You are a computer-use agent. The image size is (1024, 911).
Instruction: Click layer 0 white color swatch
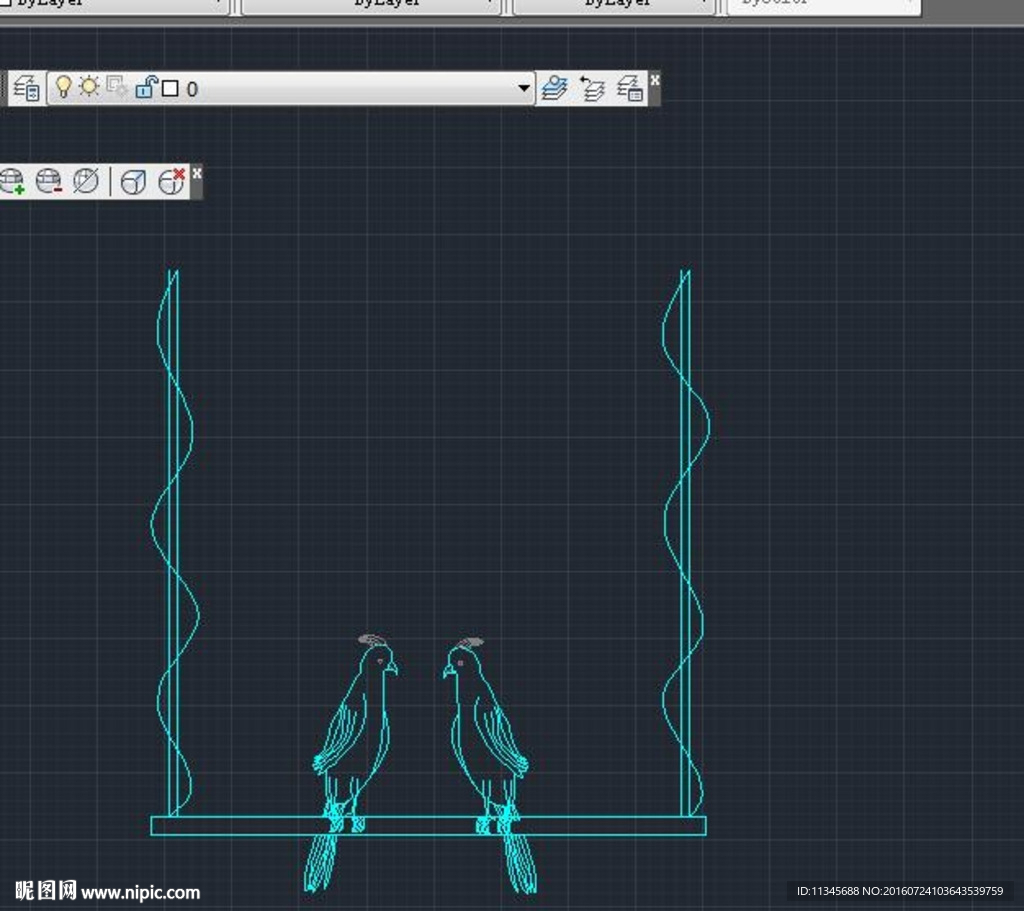tap(169, 87)
